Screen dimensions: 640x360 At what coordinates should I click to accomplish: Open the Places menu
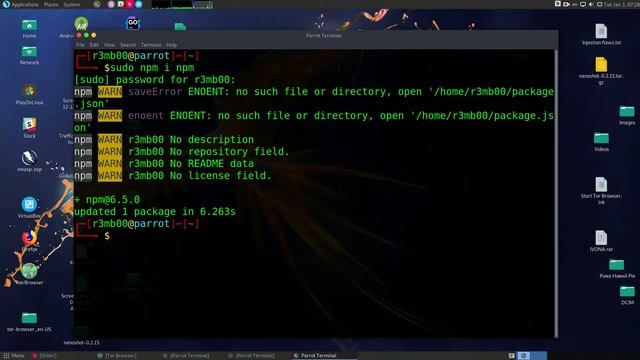click(51, 4)
